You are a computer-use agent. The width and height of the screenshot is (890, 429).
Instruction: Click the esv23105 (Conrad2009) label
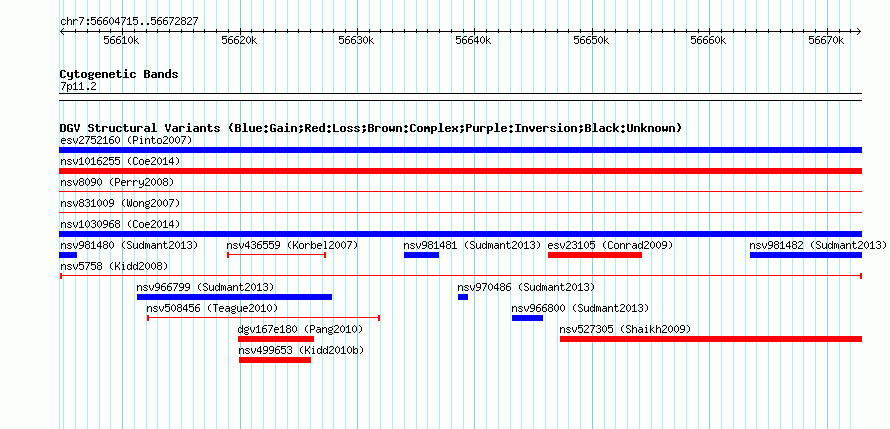click(610, 245)
